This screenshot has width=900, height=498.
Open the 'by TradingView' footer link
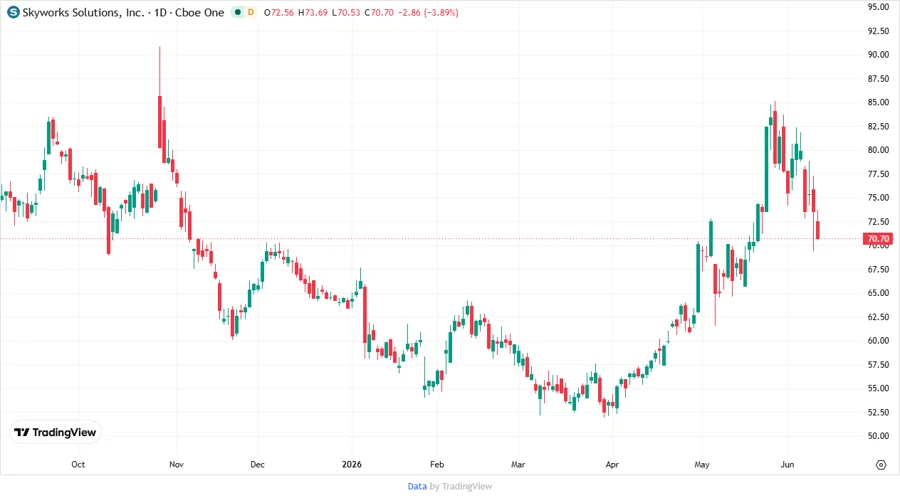pyautogui.click(x=461, y=487)
